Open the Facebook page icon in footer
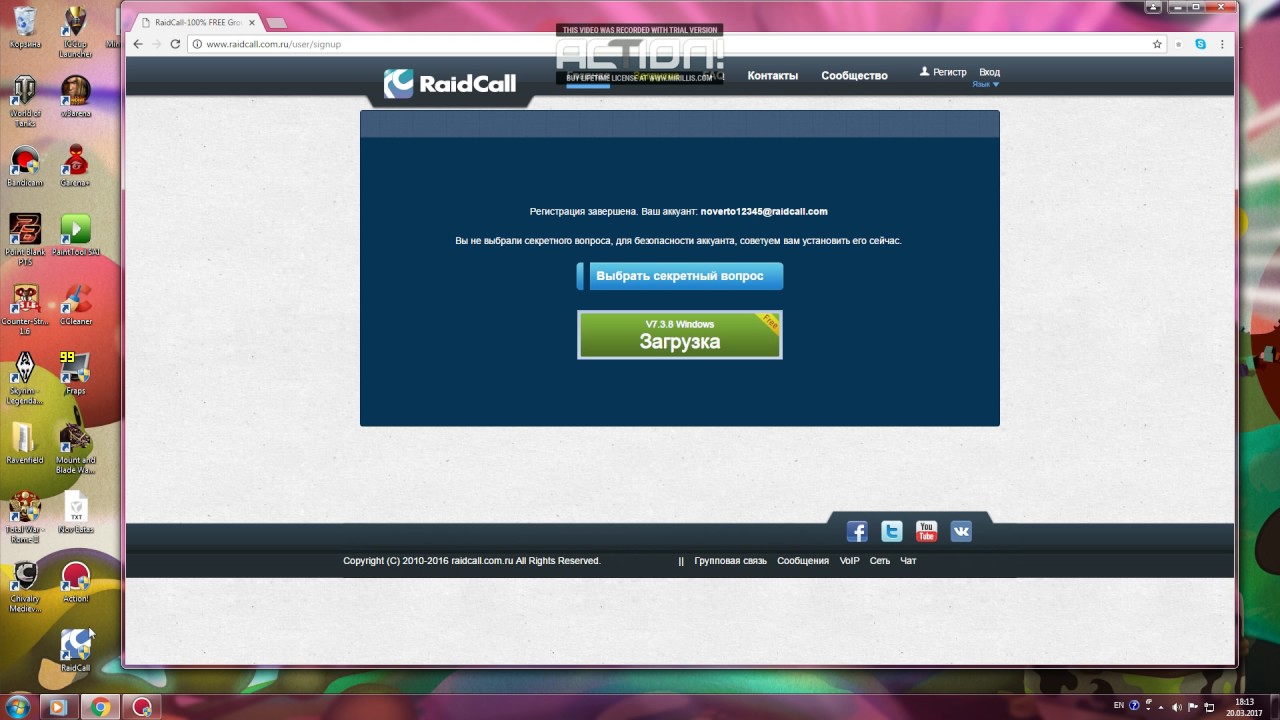This screenshot has width=1280, height=720. (857, 531)
